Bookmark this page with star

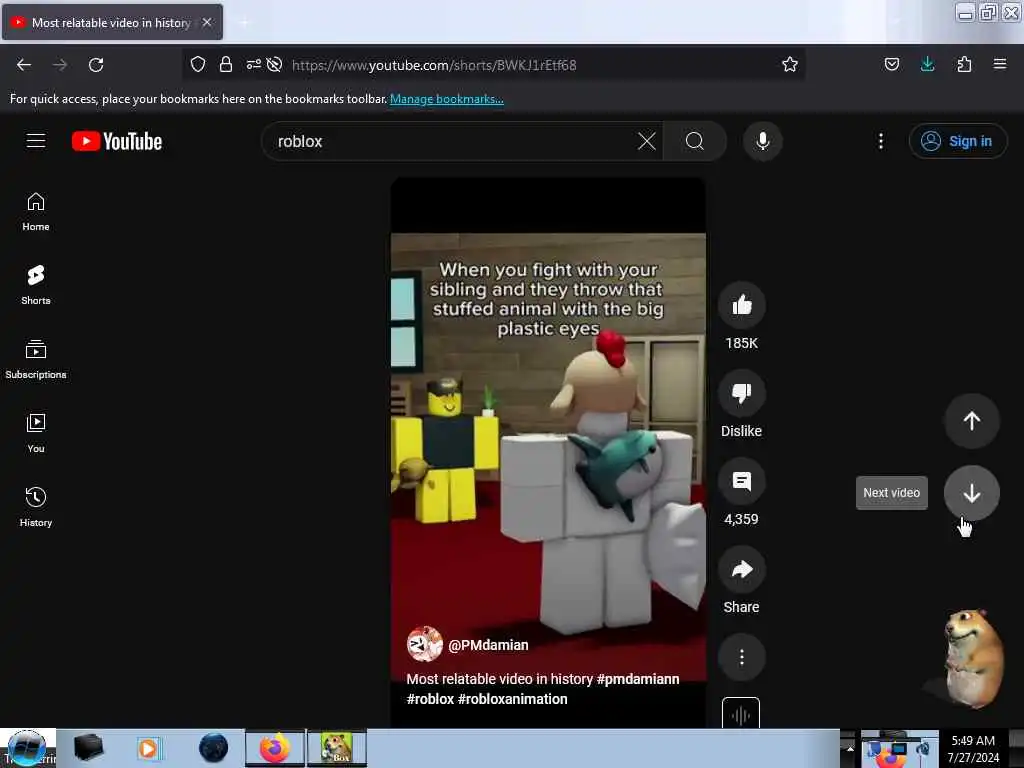[x=790, y=64]
